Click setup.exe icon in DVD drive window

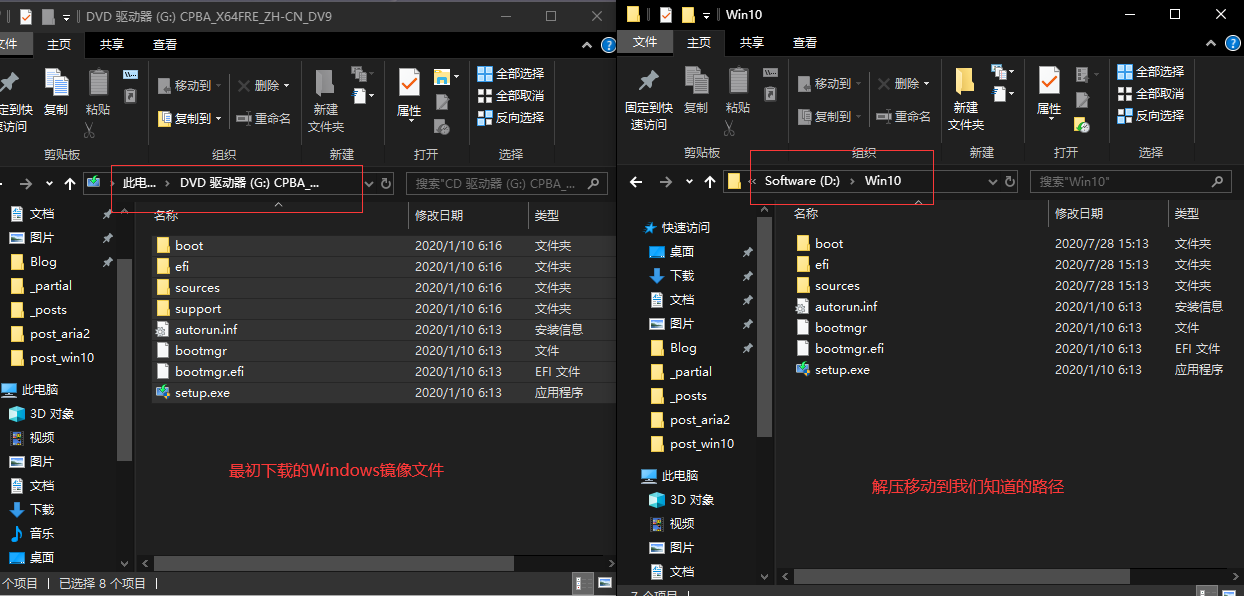[163, 392]
